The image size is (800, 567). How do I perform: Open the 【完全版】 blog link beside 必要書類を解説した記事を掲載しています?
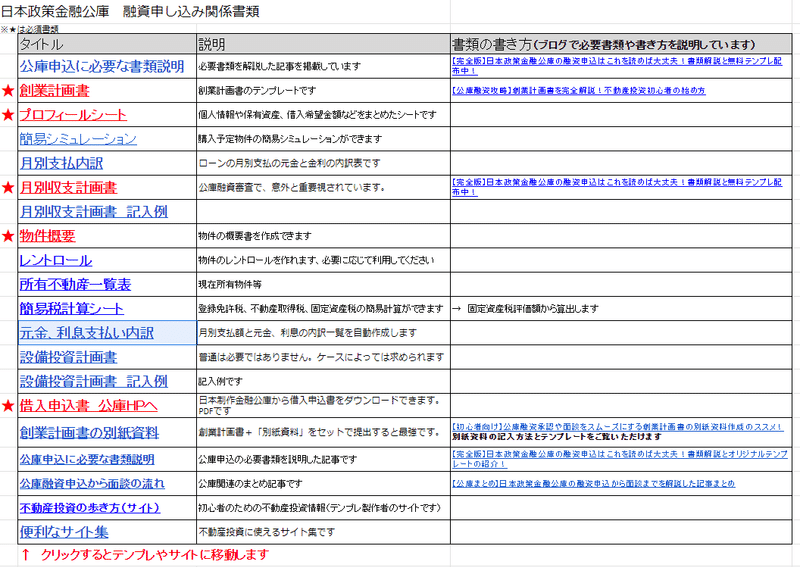click(x=617, y=66)
